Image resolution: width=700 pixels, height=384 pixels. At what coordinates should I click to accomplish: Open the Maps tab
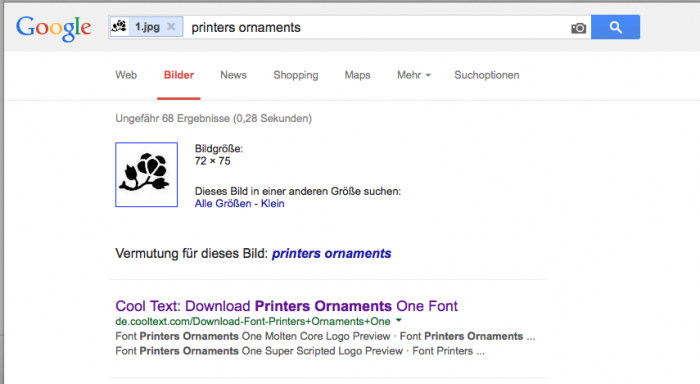(x=357, y=75)
